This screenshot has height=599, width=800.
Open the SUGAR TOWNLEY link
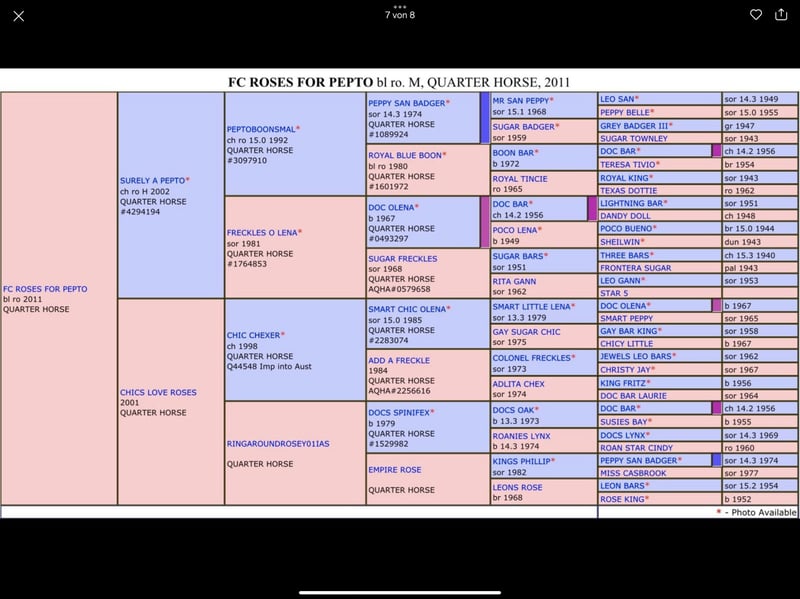(634, 139)
